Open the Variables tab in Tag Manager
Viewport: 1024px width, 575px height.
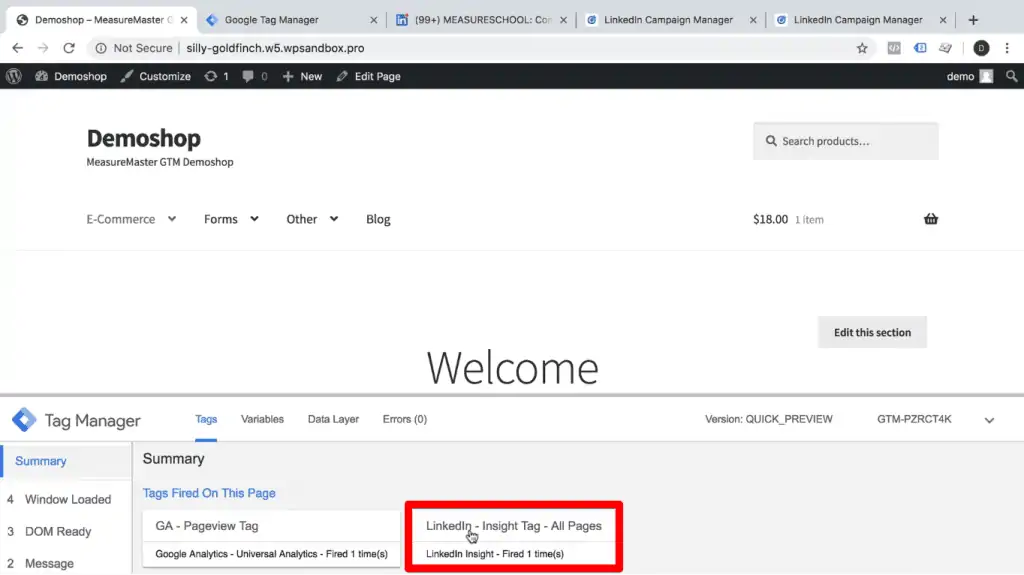[262, 419]
